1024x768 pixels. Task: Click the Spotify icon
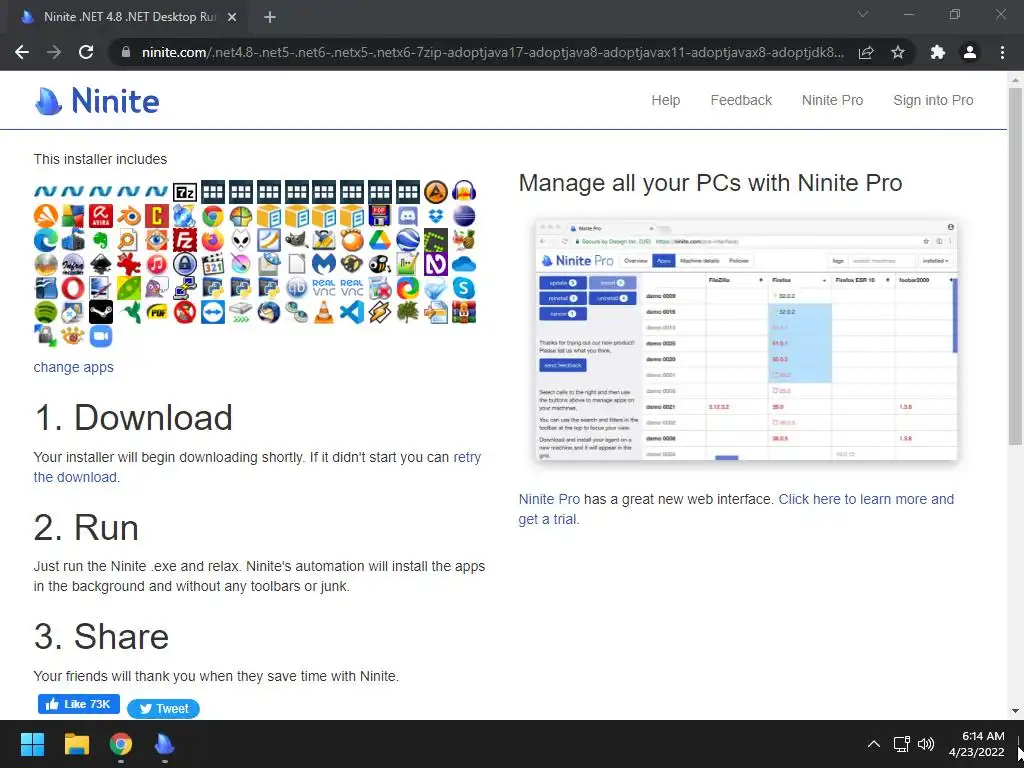point(46,312)
